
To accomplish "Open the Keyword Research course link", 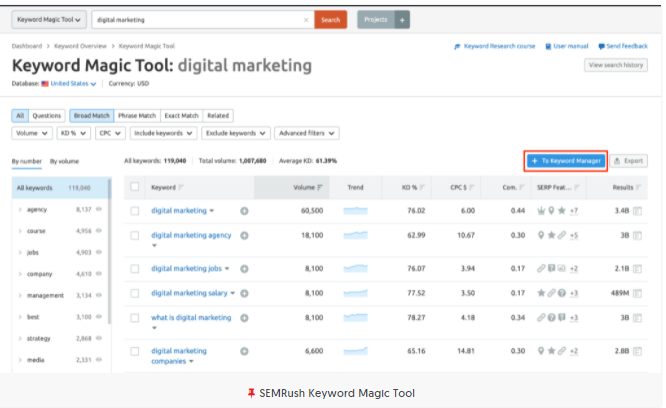I will (x=495, y=46).
